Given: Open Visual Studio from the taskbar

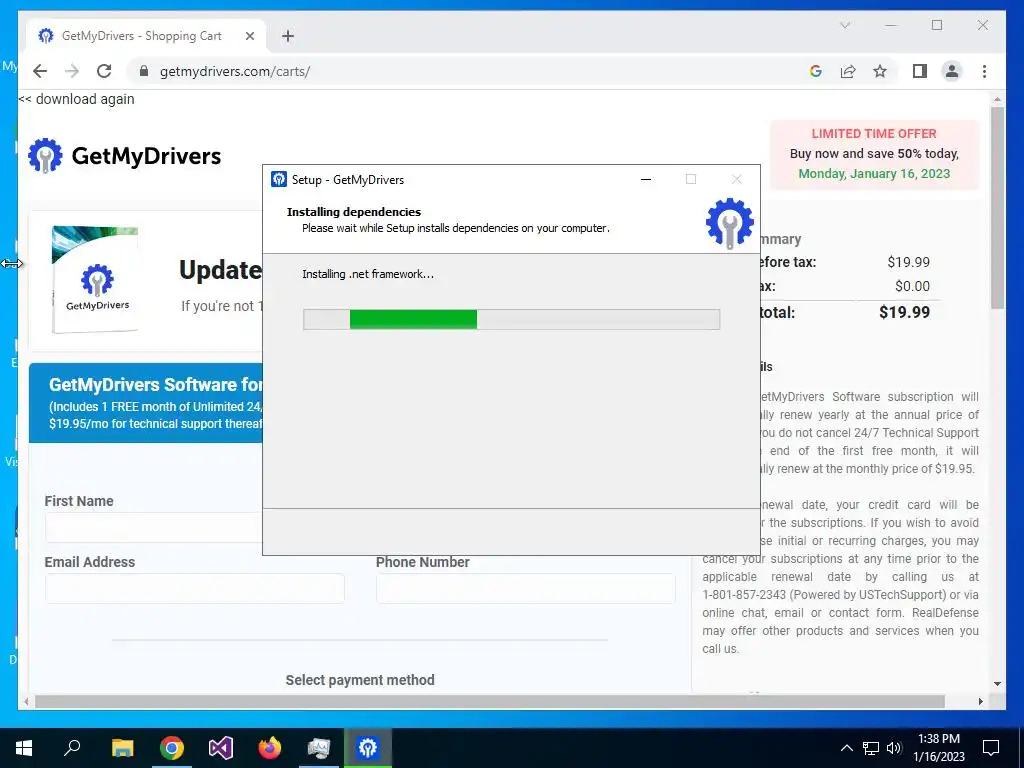Looking at the screenshot, I should tap(221, 748).
